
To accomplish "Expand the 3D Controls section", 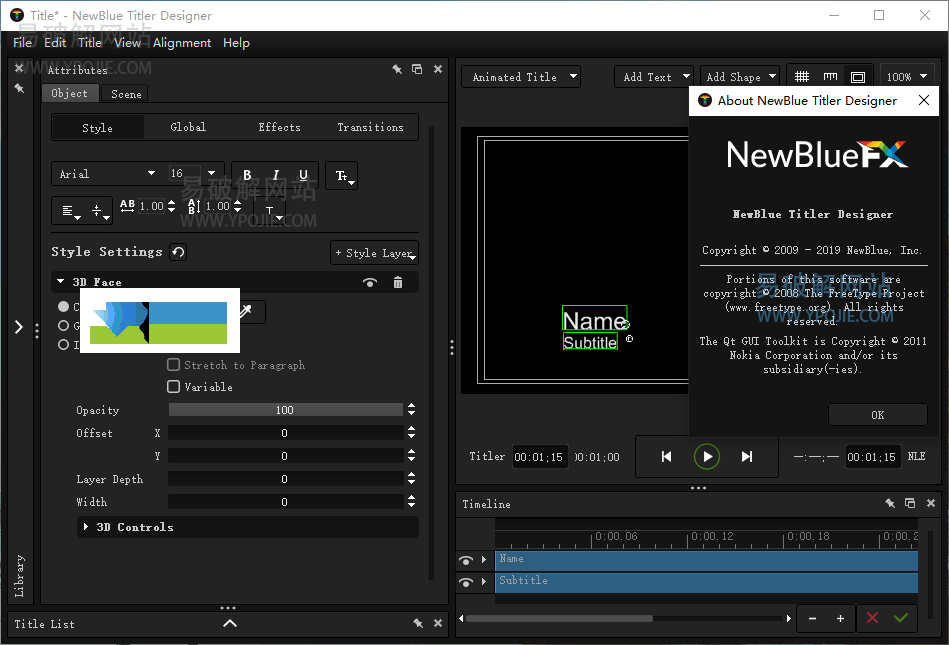I will pos(86,527).
